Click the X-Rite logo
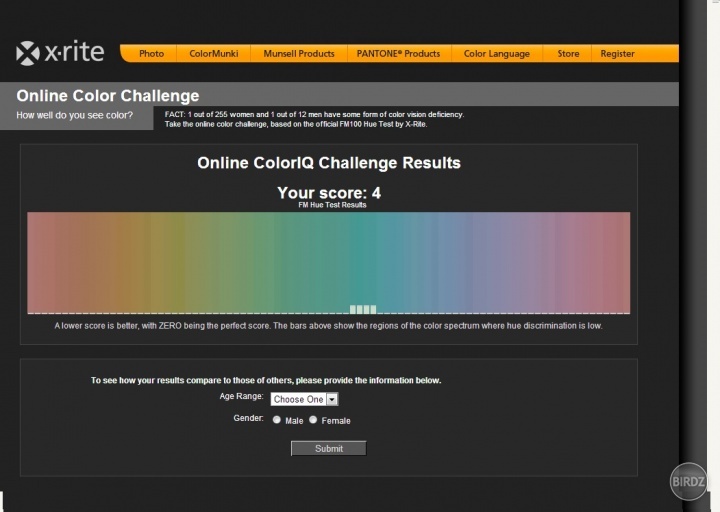The height and width of the screenshot is (512, 720). [60, 52]
